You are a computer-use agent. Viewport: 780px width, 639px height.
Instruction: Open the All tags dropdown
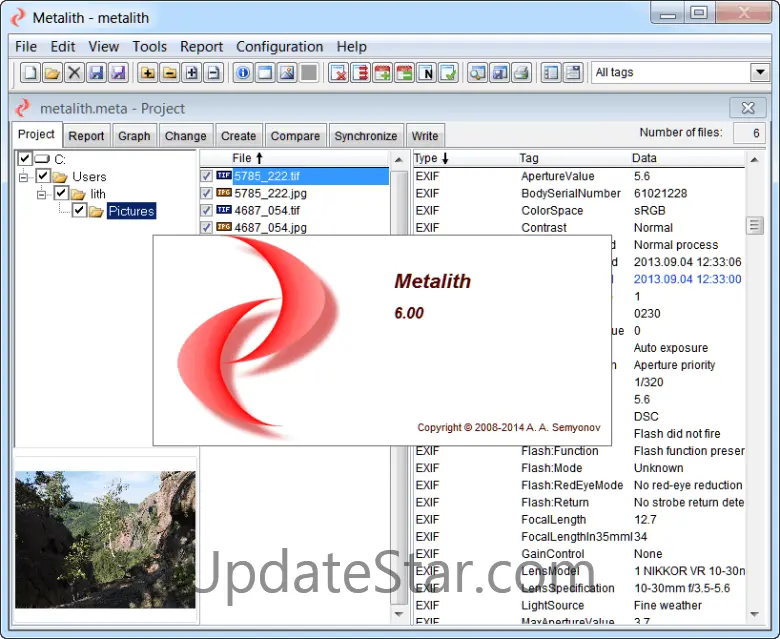(759, 73)
